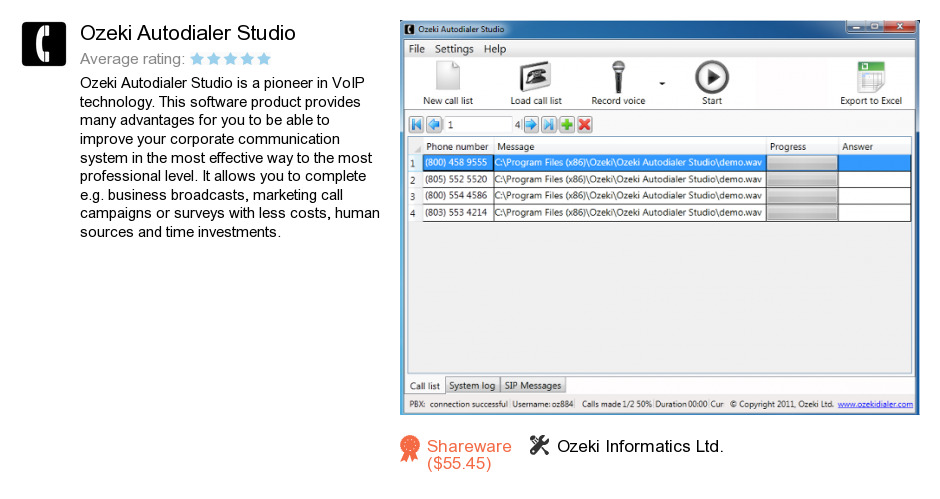Viewport: 940px width, 499px height.
Task: Click the average rating stars
Action: tap(230, 59)
